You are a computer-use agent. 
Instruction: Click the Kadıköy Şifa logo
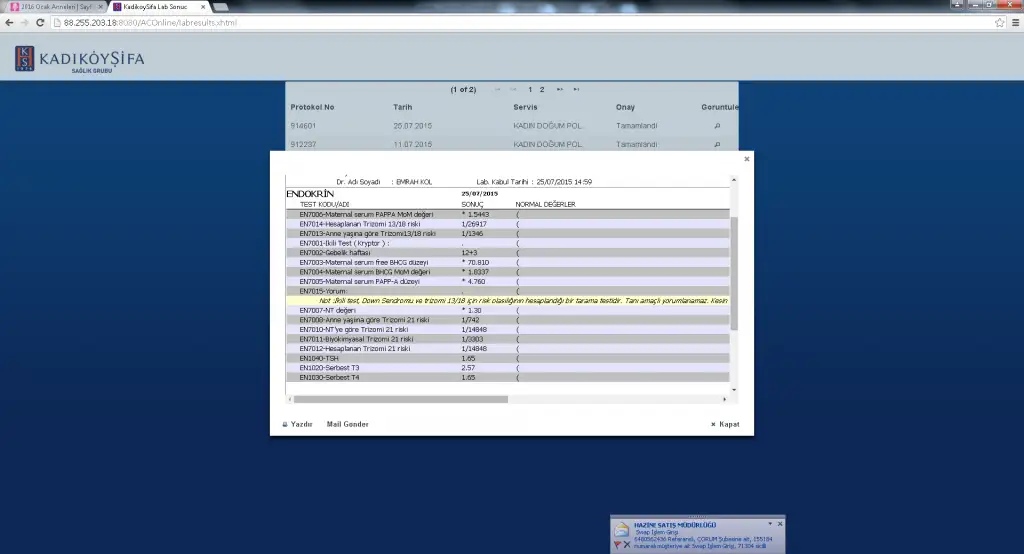point(79,59)
